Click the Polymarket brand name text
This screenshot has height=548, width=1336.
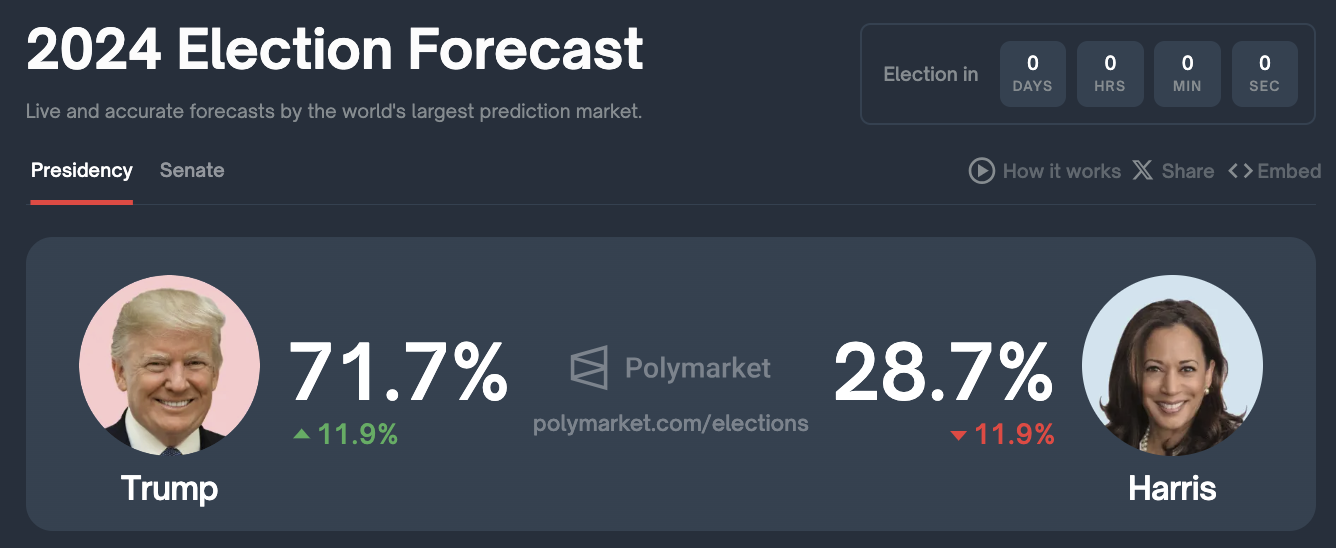coord(698,368)
